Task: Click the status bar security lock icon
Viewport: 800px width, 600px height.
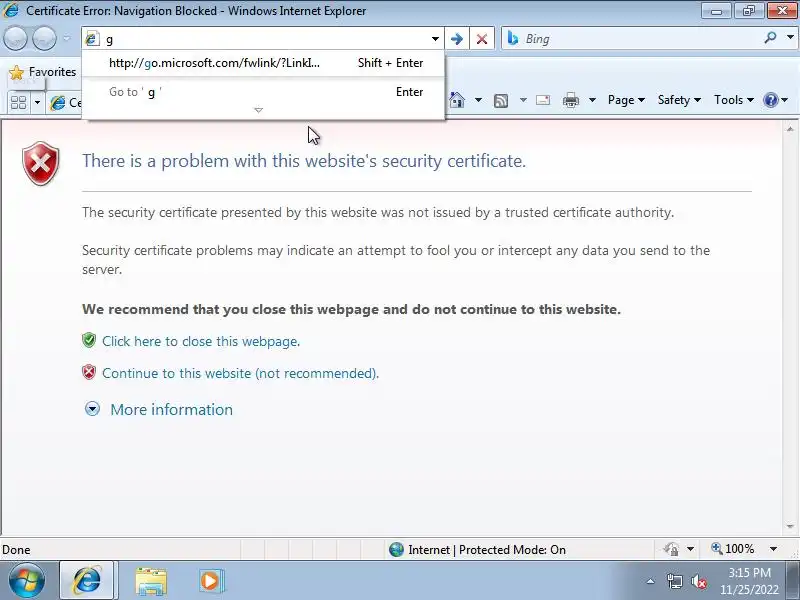Action: 671,549
